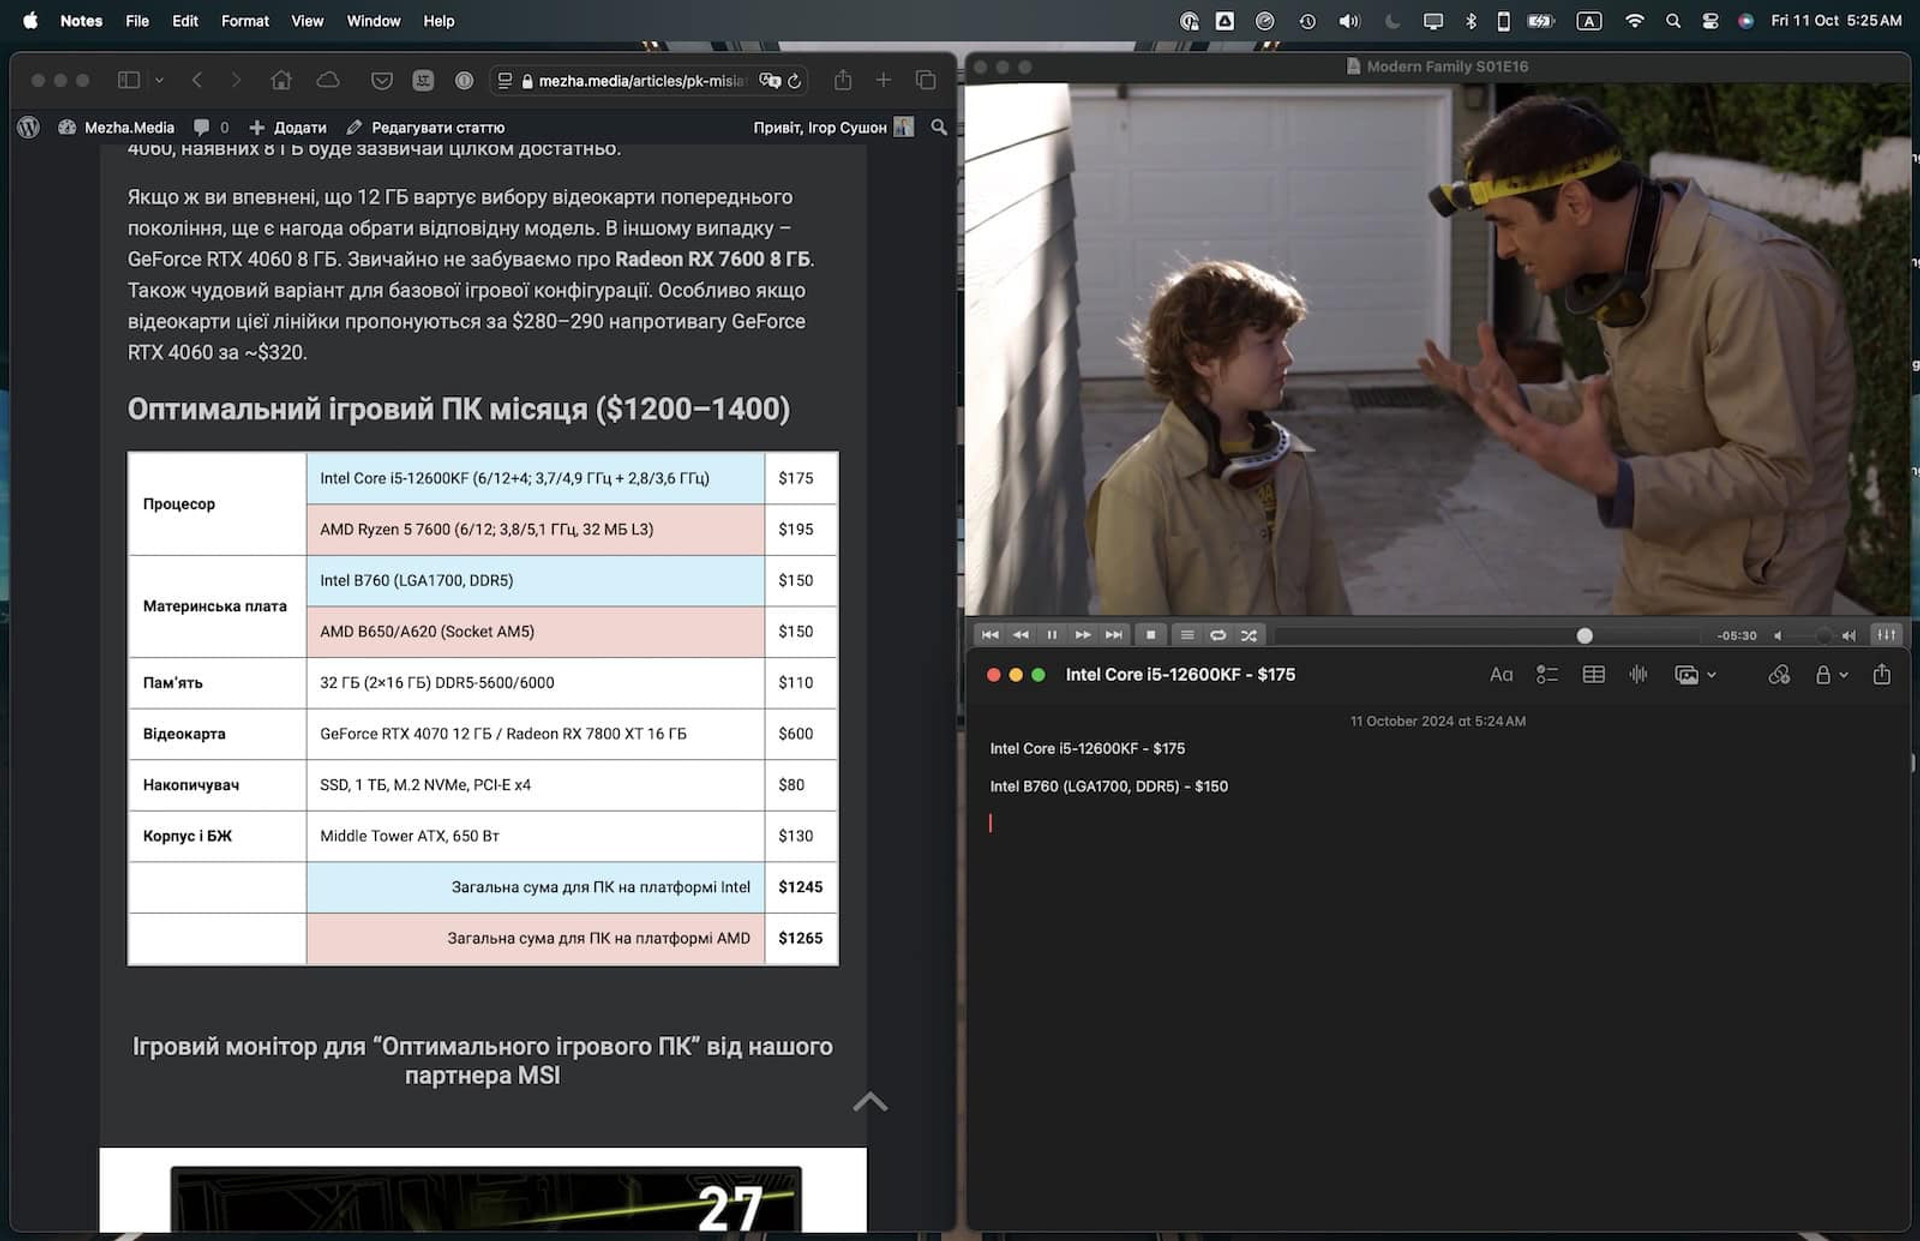Open the View menu

pos(307,20)
